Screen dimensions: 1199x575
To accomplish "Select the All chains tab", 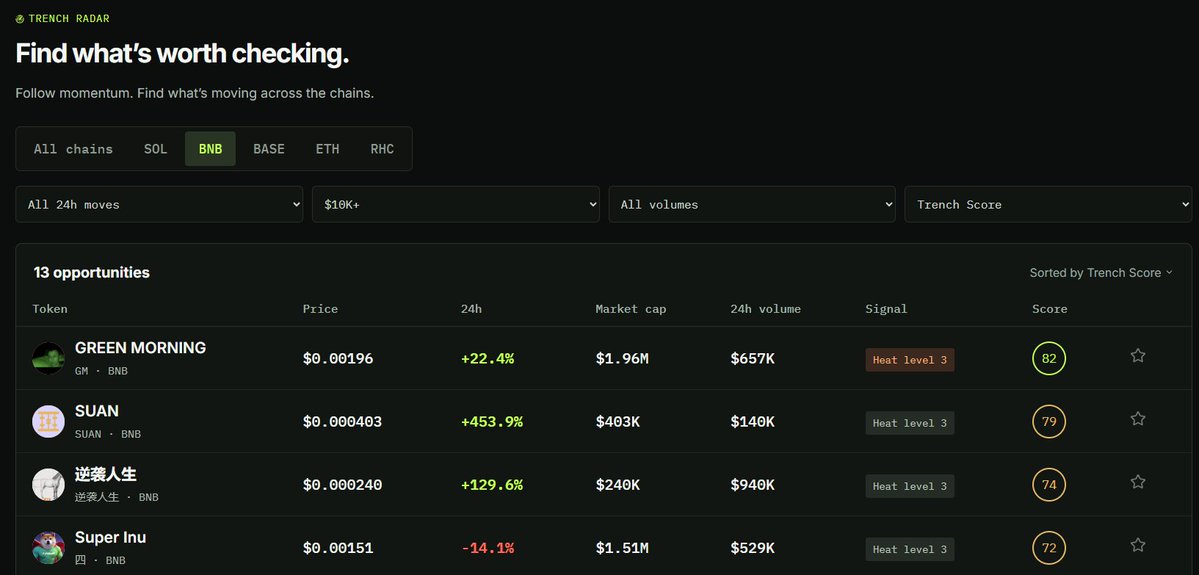I will (x=73, y=149).
